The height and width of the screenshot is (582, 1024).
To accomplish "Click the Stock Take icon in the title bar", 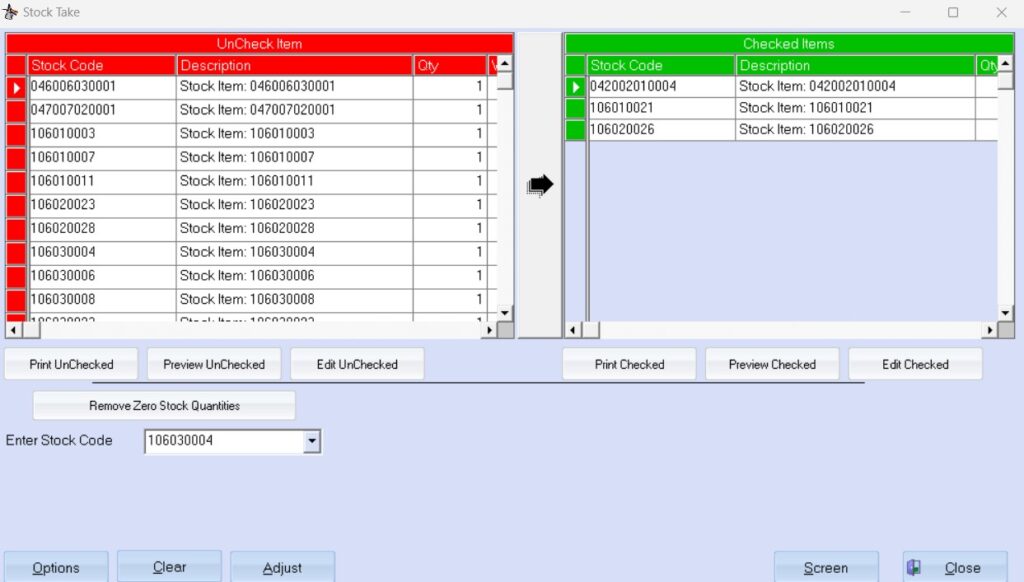I will [x=11, y=11].
